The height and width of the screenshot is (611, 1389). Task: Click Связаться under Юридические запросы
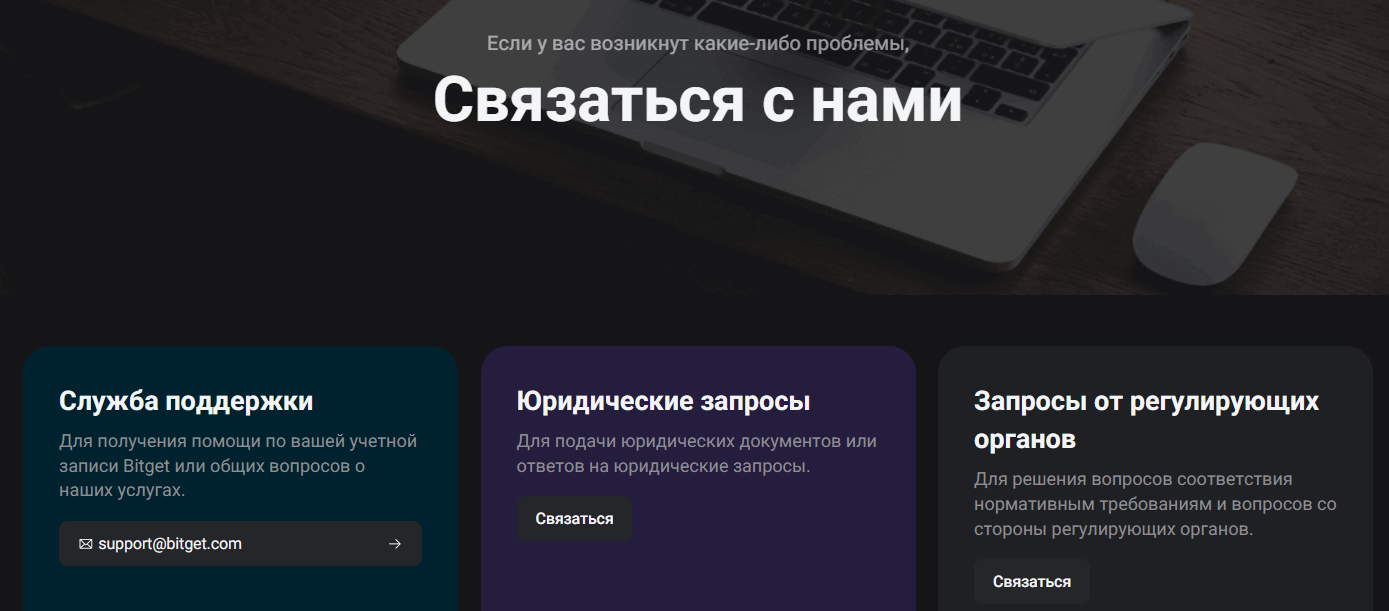coord(574,518)
